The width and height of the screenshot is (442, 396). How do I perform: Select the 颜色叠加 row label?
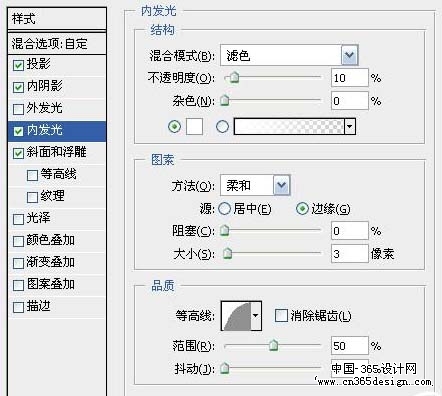tap(51, 240)
